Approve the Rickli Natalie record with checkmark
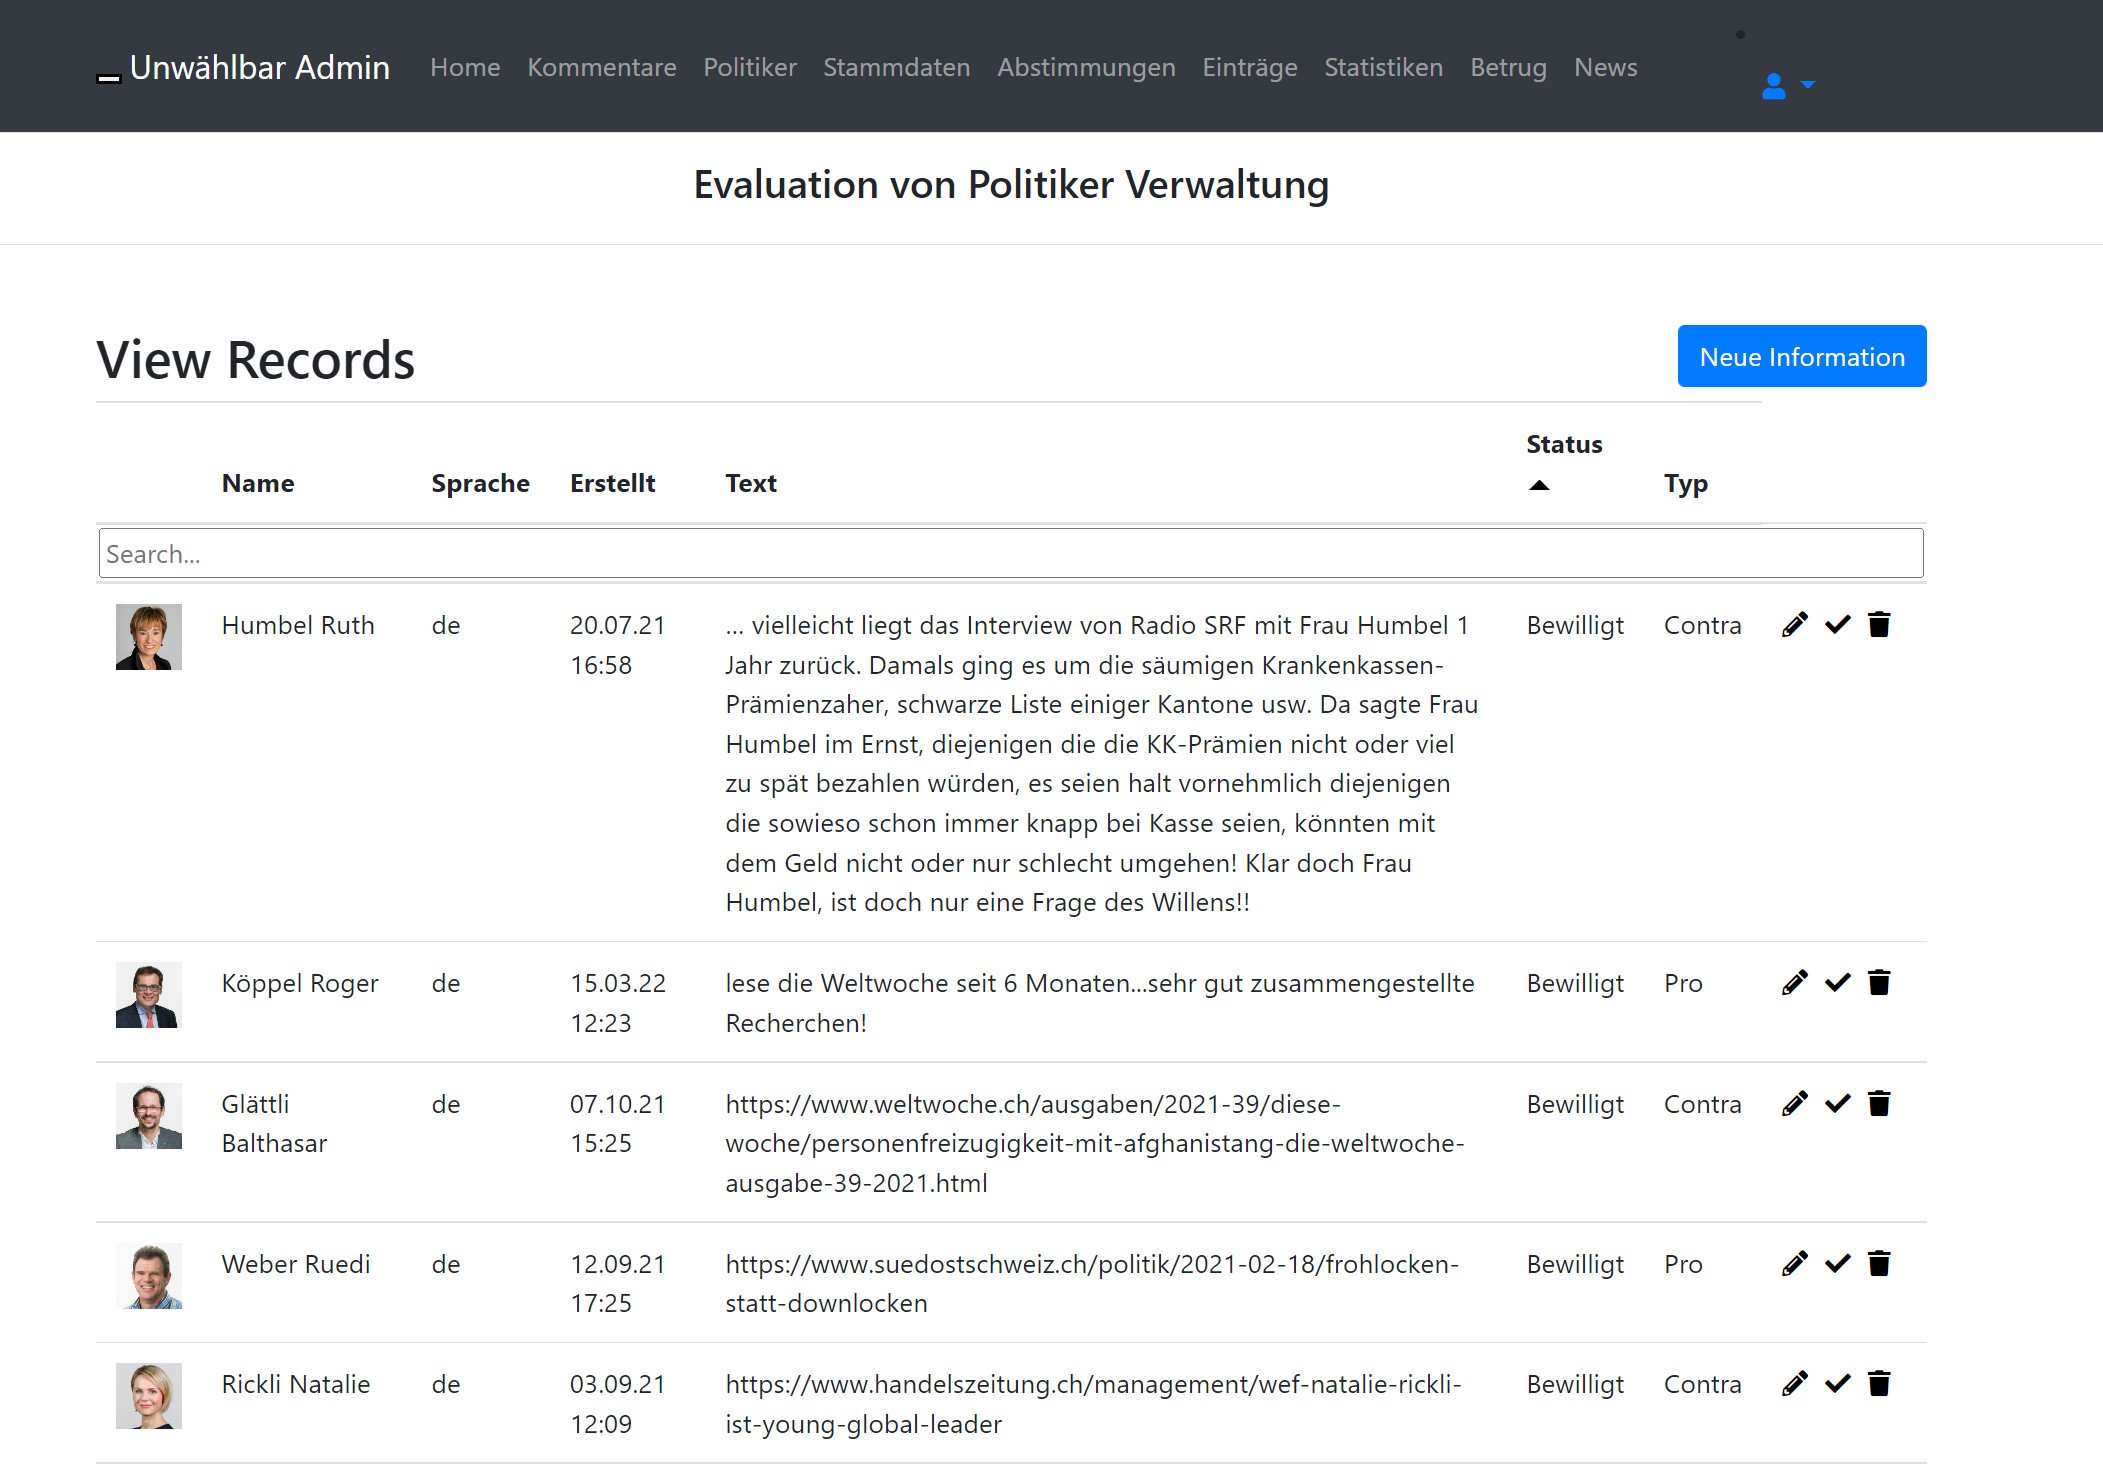 (1837, 1384)
